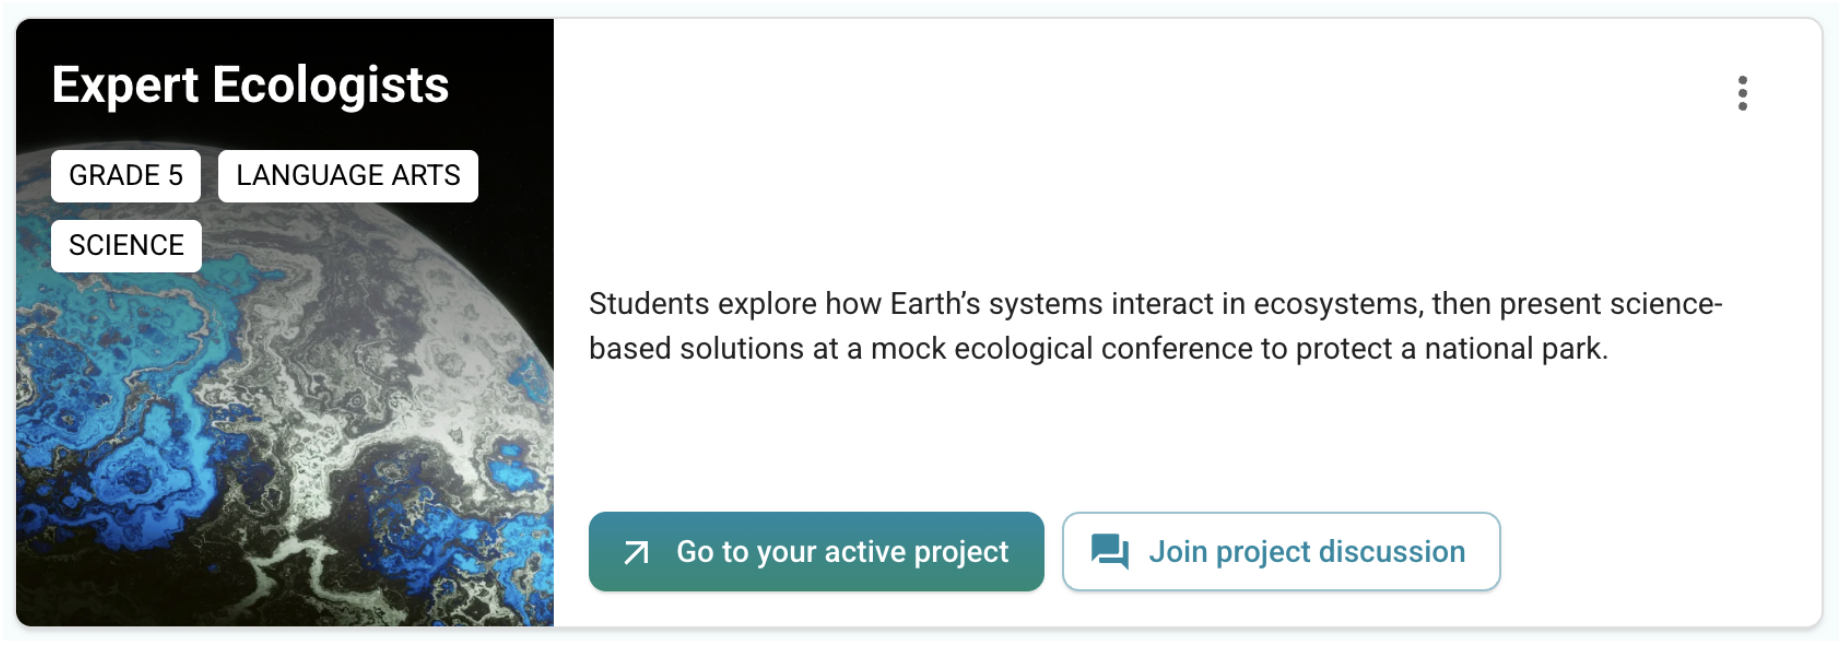
Task: Click the description line starting "based solutions"
Action: [1098, 349]
